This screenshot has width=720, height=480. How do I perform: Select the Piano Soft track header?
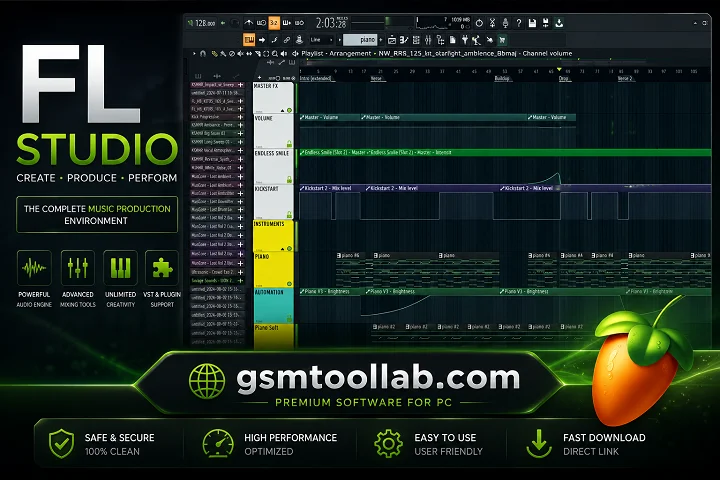click(x=274, y=337)
